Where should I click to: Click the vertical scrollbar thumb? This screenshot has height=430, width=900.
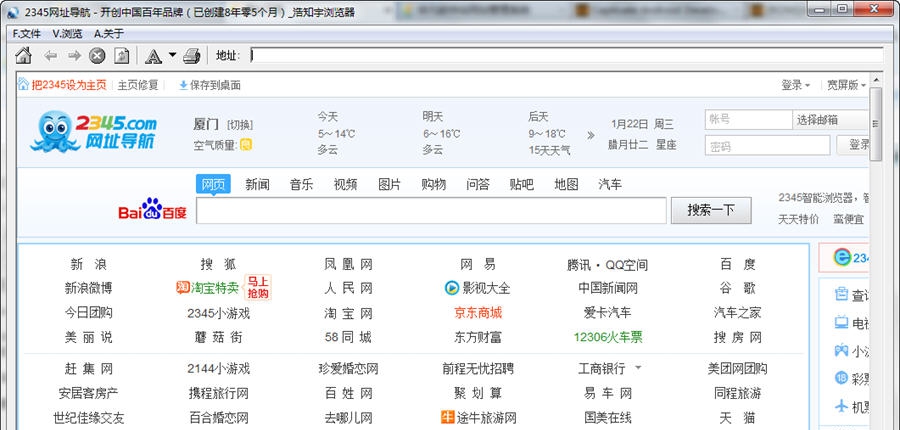[x=875, y=124]
